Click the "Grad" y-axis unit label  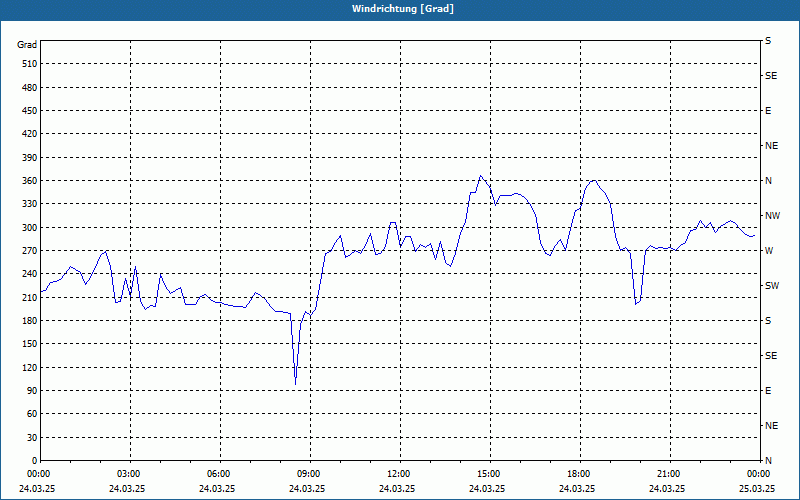[x=27, y=45]
